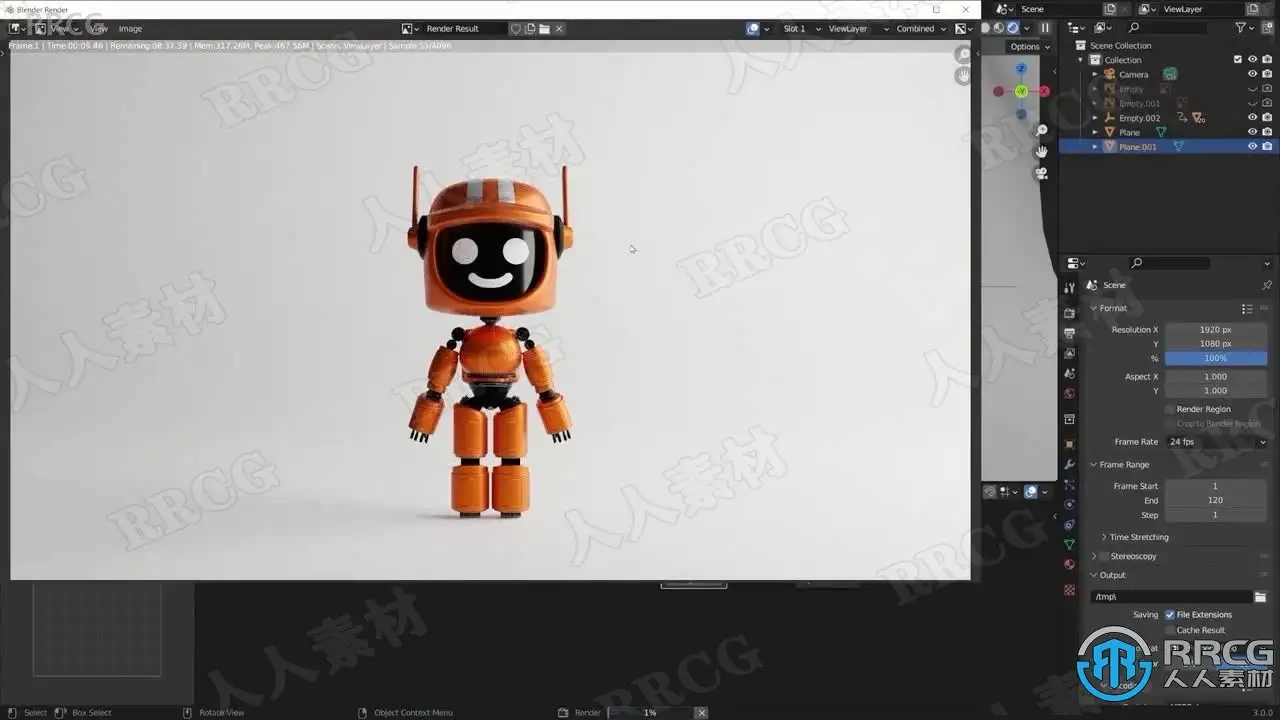
Task: Click open image folder icon
Action: click(x=544, y=29)
